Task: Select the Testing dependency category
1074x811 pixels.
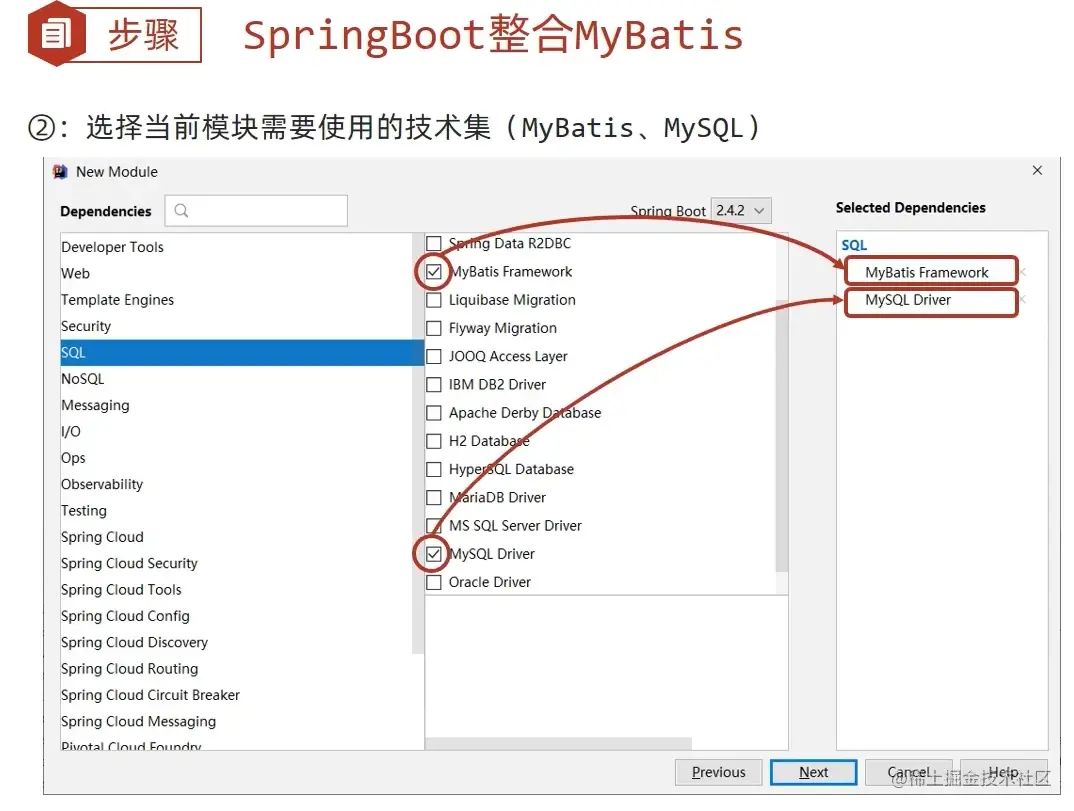Action: tap(83, 510)
